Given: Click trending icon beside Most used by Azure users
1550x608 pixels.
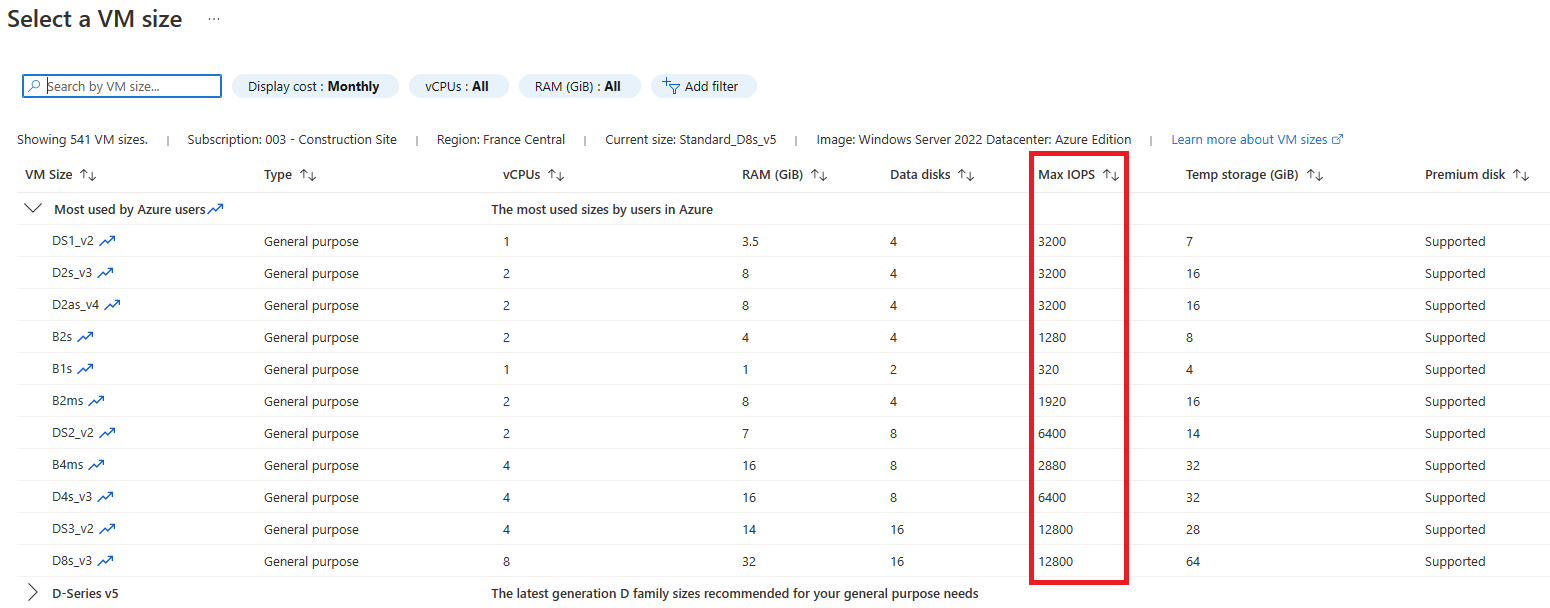Looking at the screenshot, I should pos(215,209).
